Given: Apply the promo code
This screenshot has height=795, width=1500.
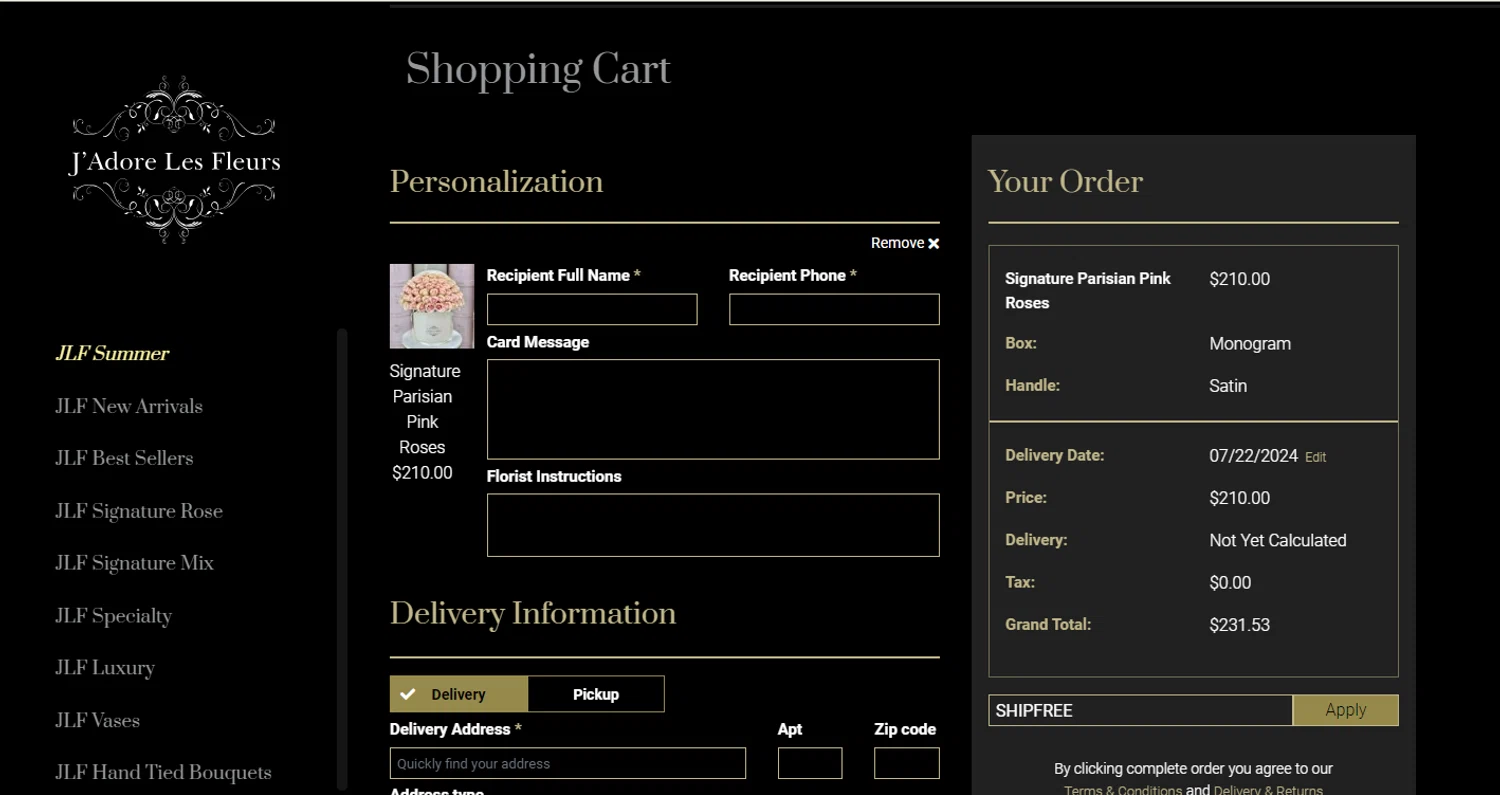Looking at the screenshot, I should click(1346, 710).
